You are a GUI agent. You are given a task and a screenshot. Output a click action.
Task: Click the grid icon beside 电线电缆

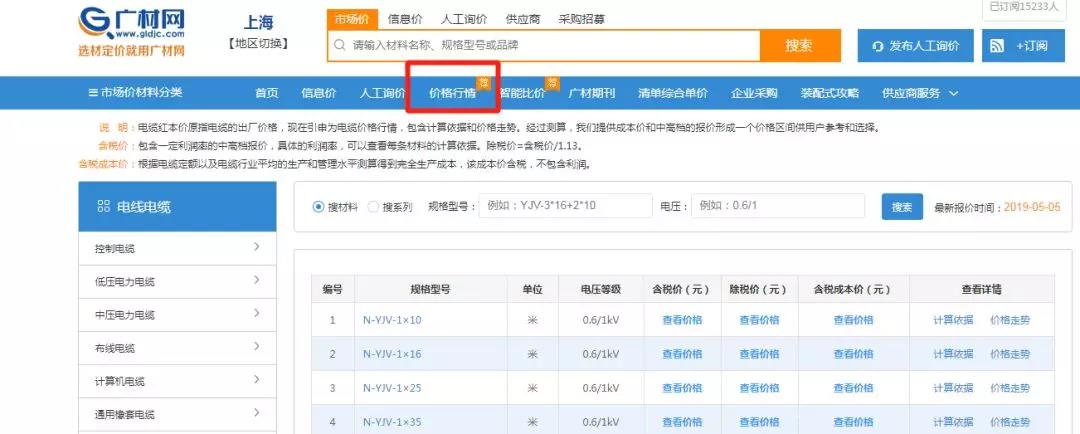(103, 206)
